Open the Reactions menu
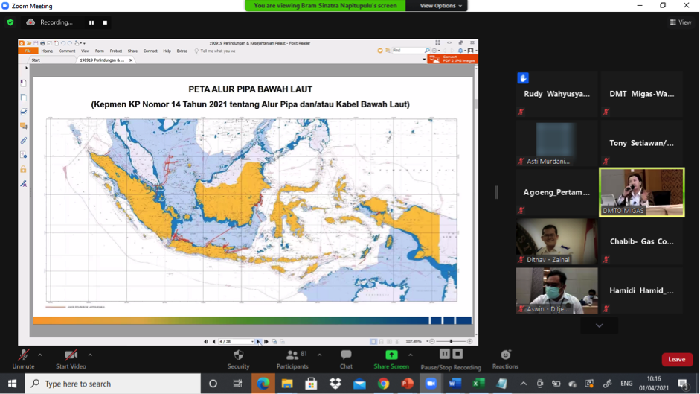Screen dimensions: 700x394 (505, 359)
